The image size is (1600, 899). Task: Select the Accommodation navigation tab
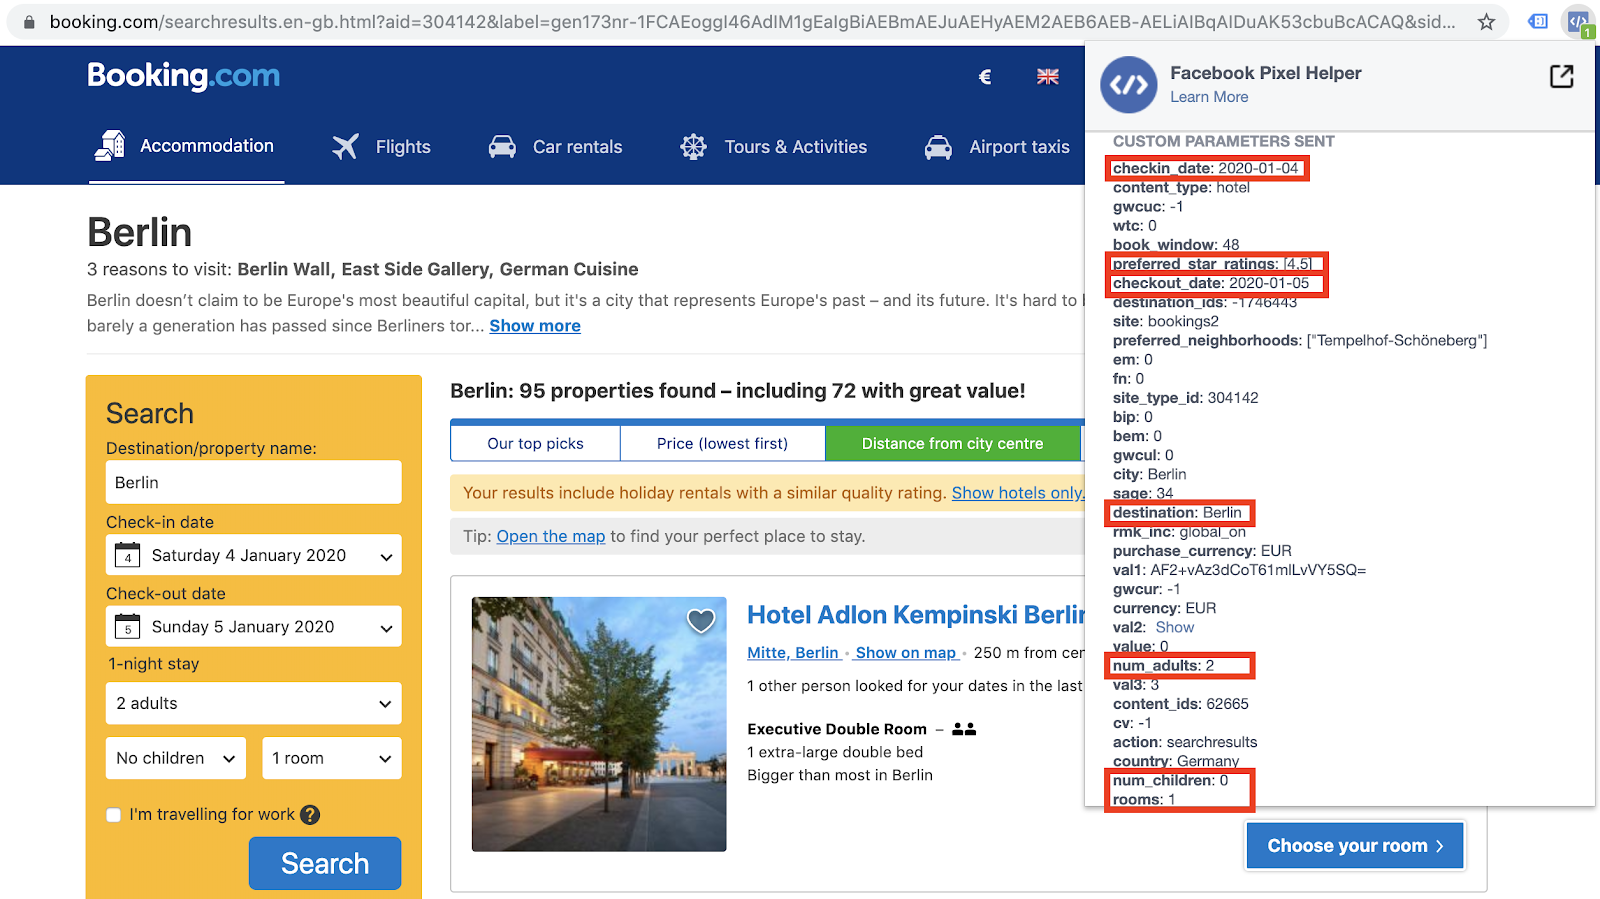186,146
